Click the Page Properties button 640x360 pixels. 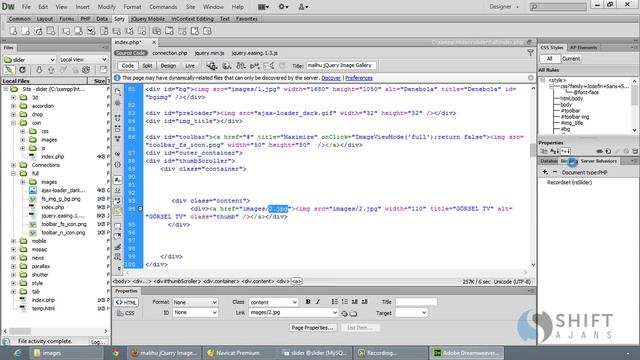click(x=313, y=328)
